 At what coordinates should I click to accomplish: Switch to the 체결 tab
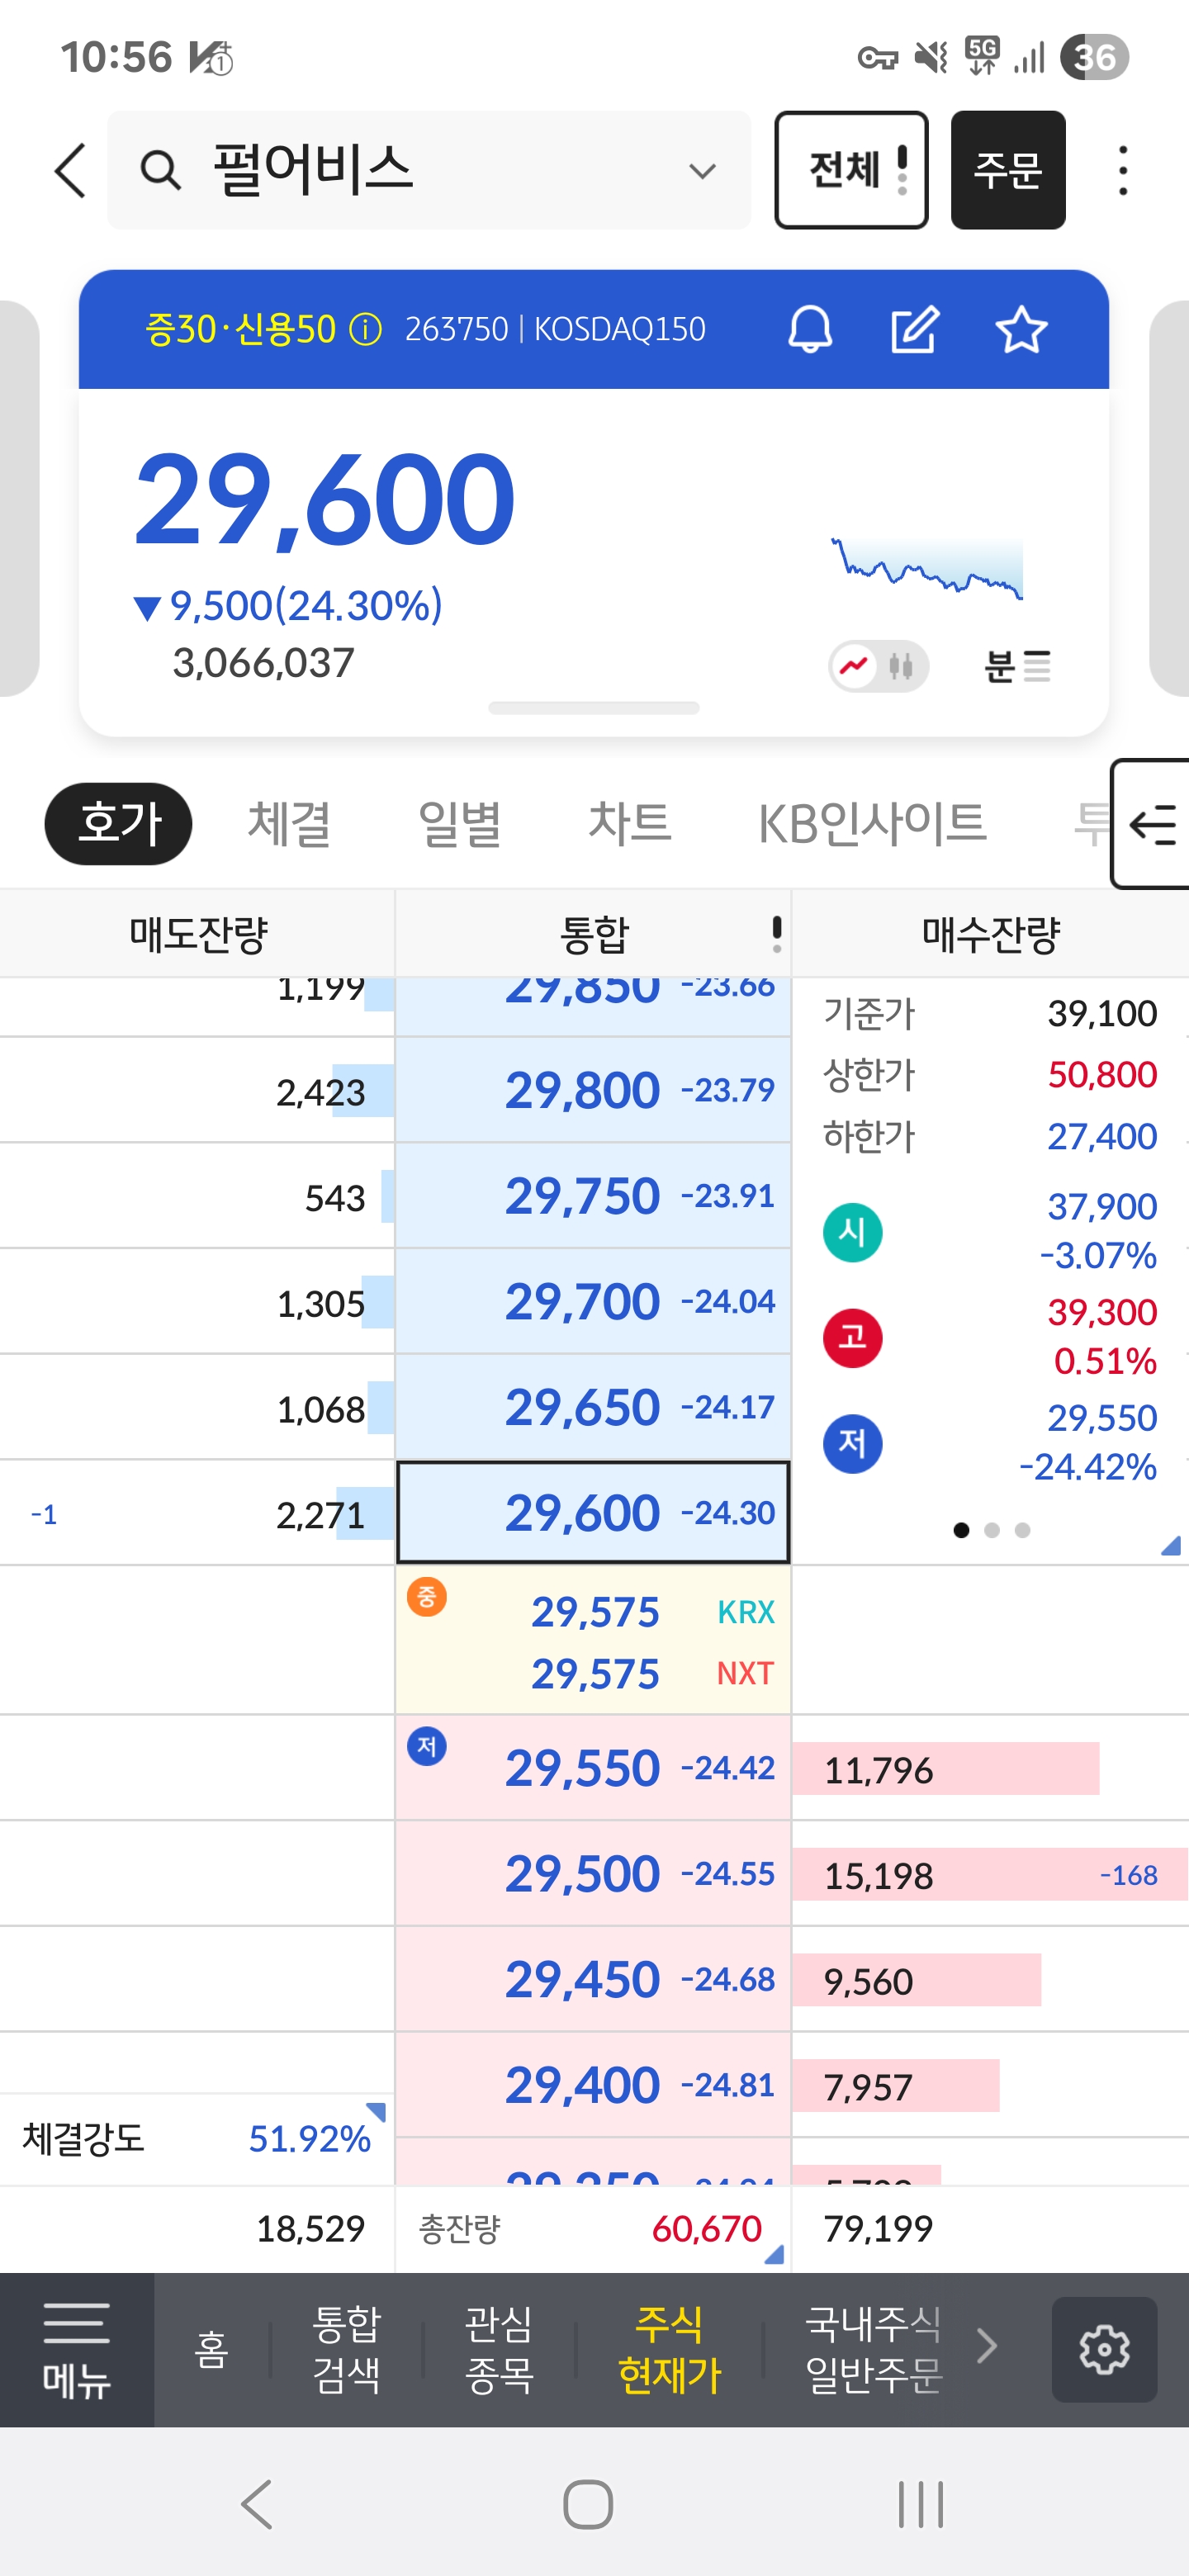pyautogui.click(x=289, y=824)
